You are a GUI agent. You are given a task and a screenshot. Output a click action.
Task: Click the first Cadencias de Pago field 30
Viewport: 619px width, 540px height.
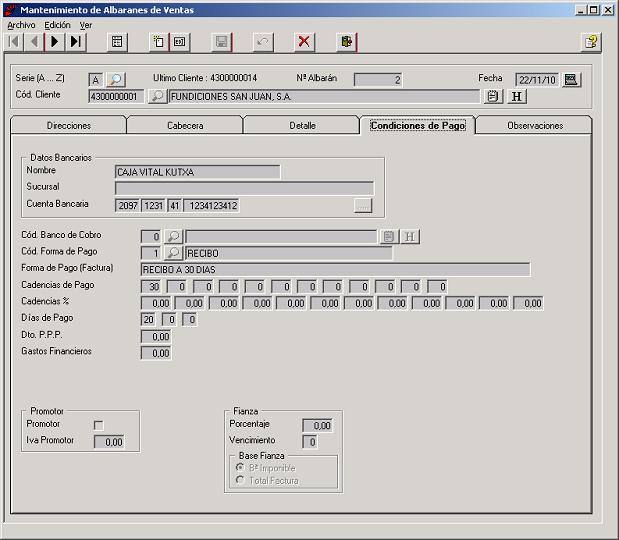(151, 287)
